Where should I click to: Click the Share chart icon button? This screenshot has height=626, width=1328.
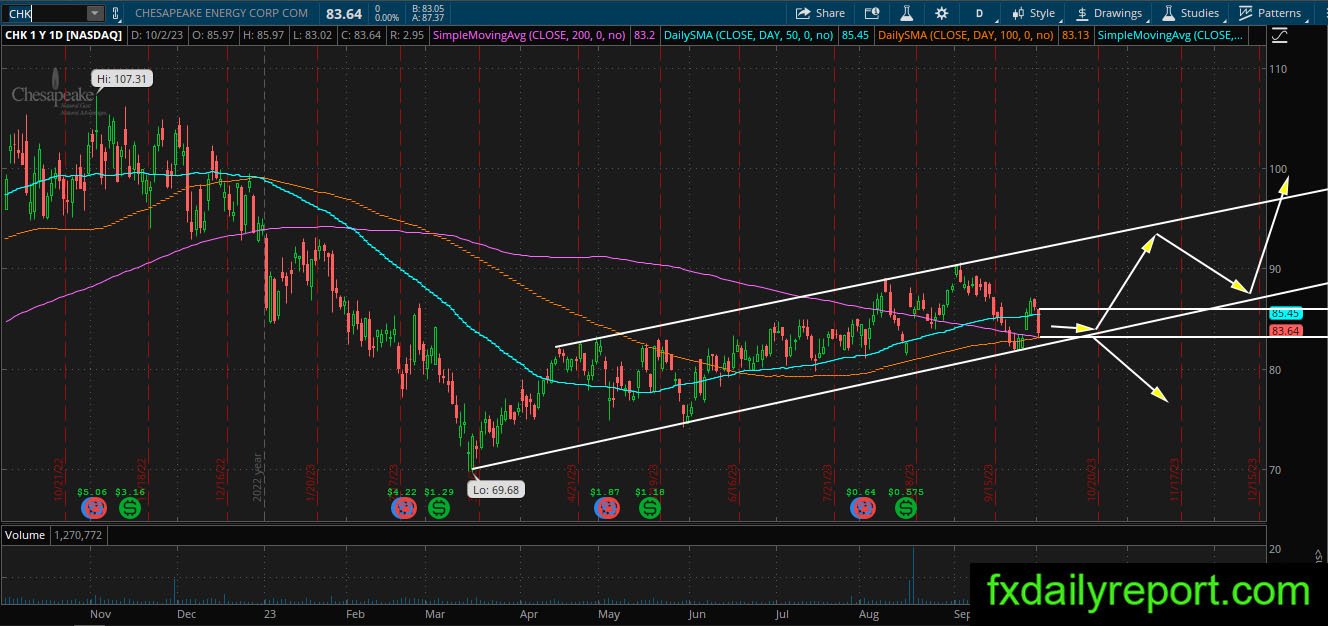tap(820, 13)
